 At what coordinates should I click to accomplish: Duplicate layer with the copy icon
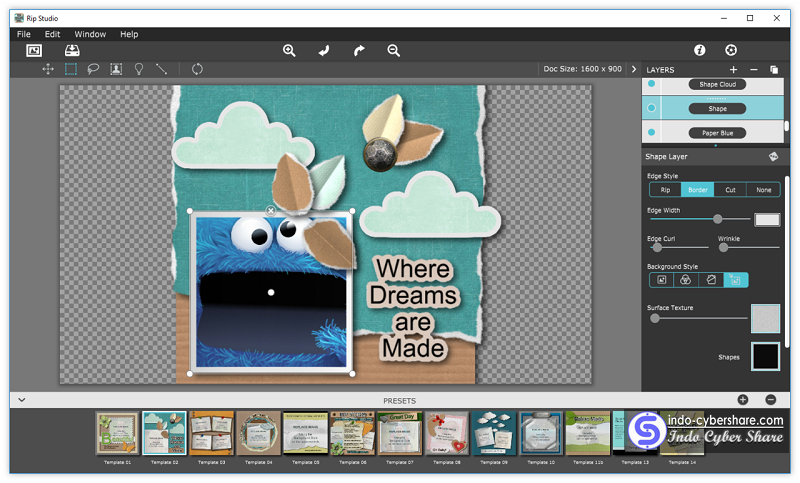774,69
